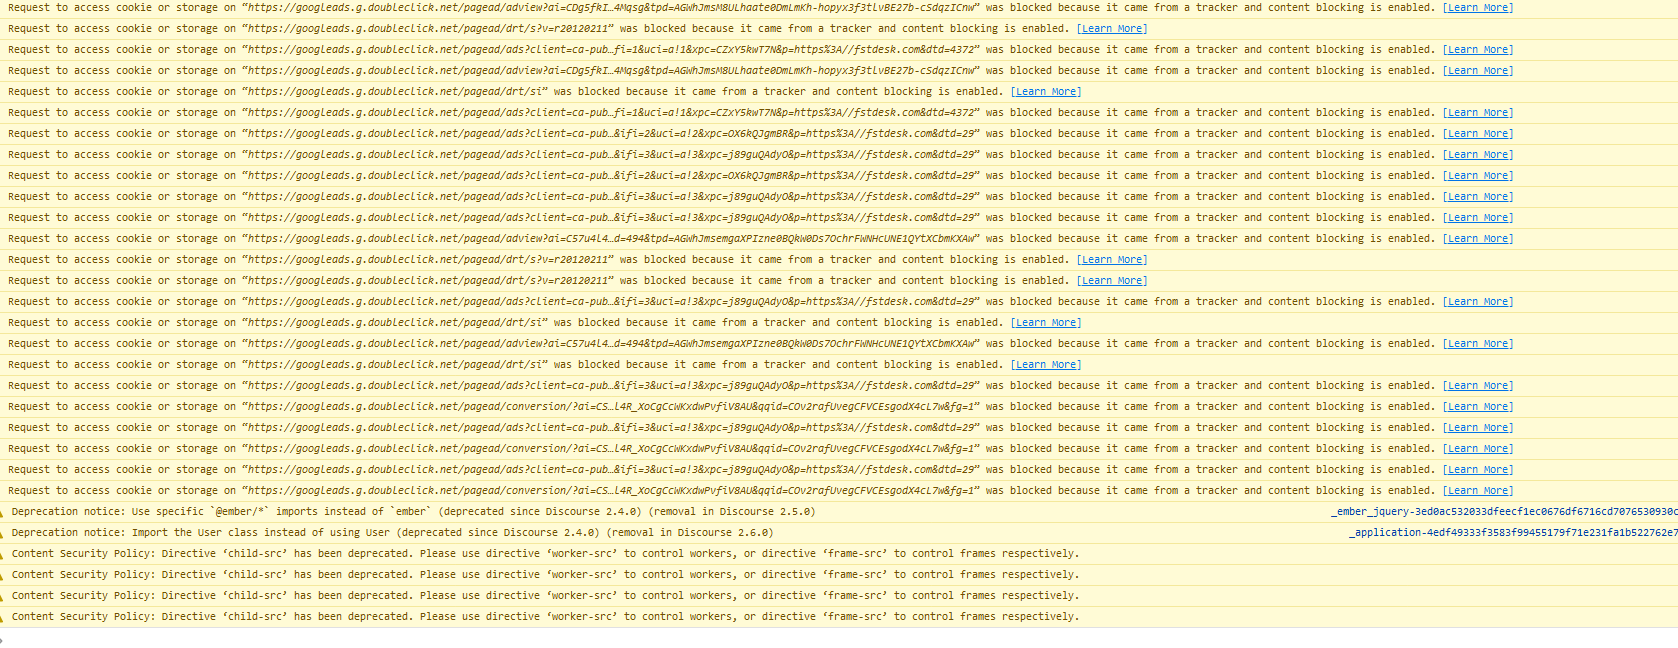Screen dimensions: 1678x648
Task: Open Learn More on the first conversion warning
Action: (x=1477, y=406)
